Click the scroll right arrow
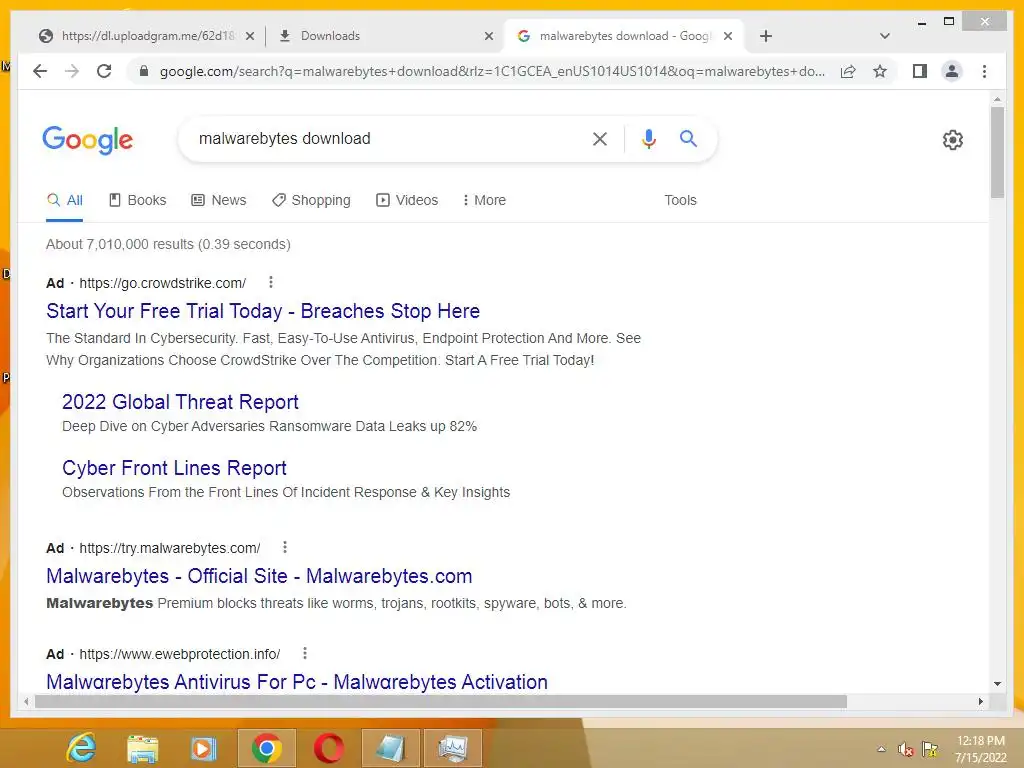Image resolution: width=1024 pixels, height=768 pixels. coord(980,701)
